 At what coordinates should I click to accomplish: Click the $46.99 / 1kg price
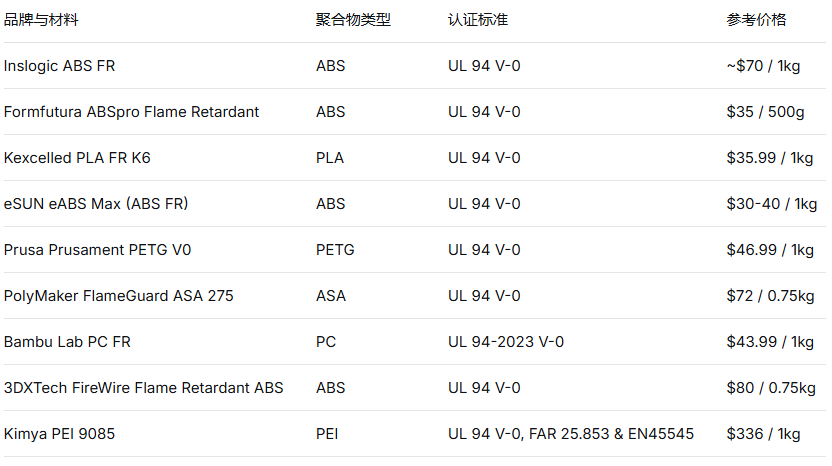770,250
